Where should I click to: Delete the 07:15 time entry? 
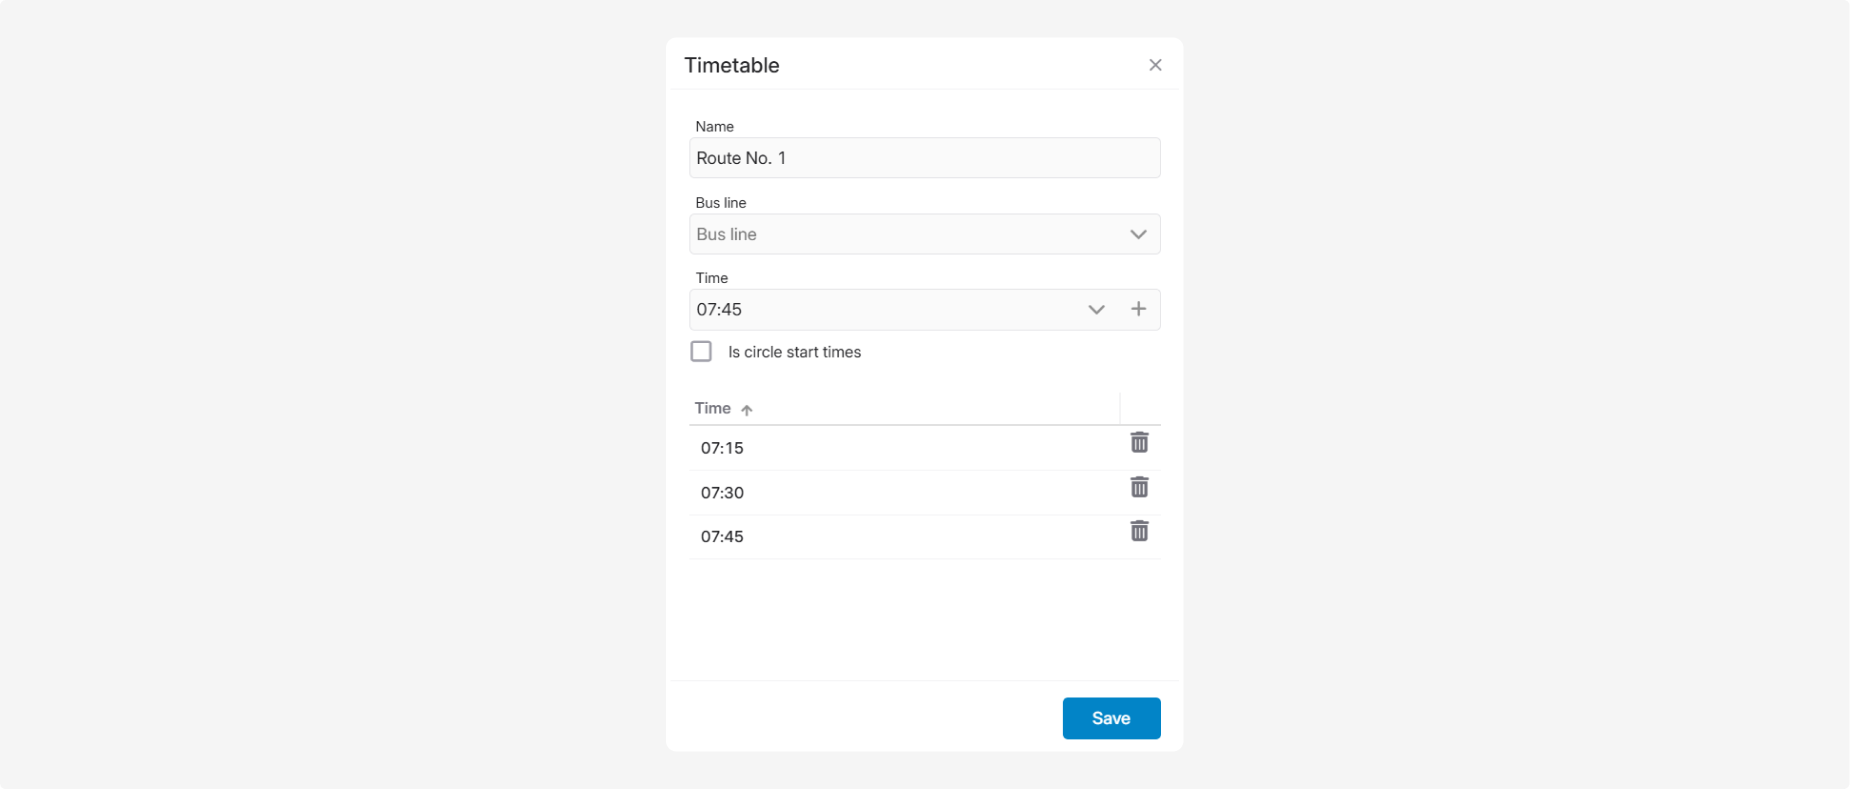[1139, 442]
